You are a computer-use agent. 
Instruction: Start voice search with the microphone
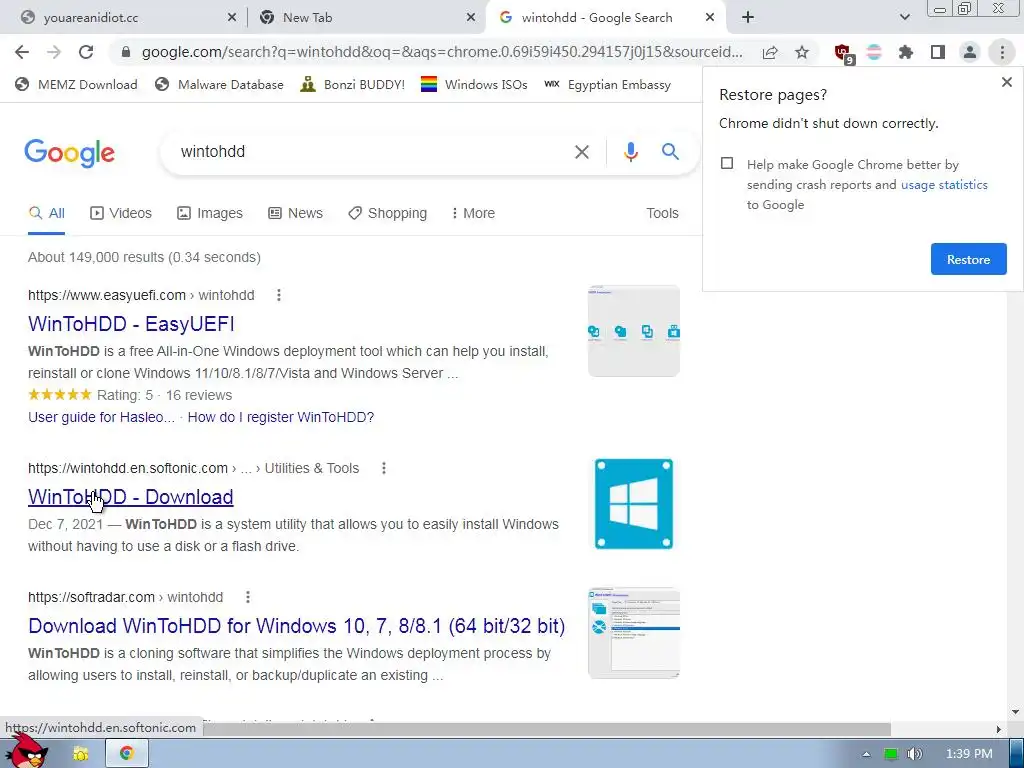coord(630,152)
